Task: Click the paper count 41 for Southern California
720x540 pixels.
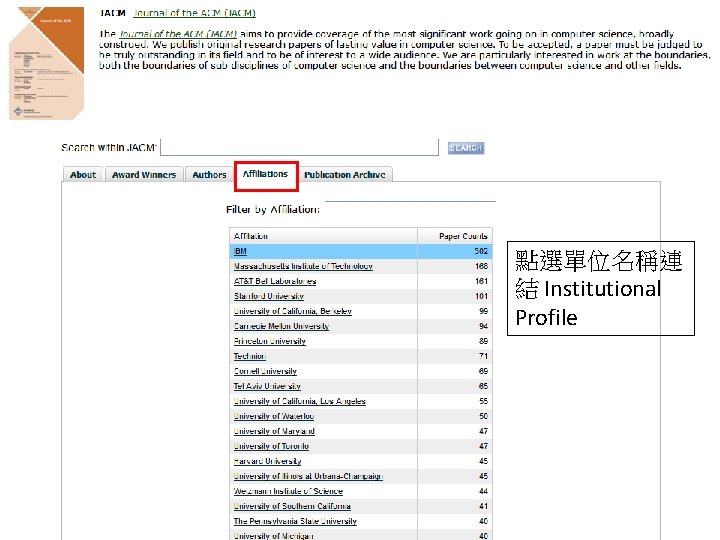Action: [484, 506]
